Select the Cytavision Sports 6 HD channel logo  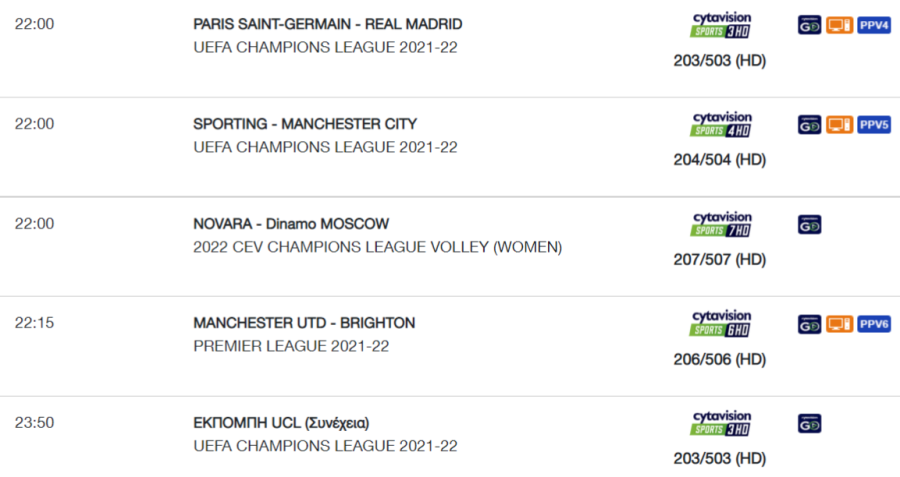721,324
